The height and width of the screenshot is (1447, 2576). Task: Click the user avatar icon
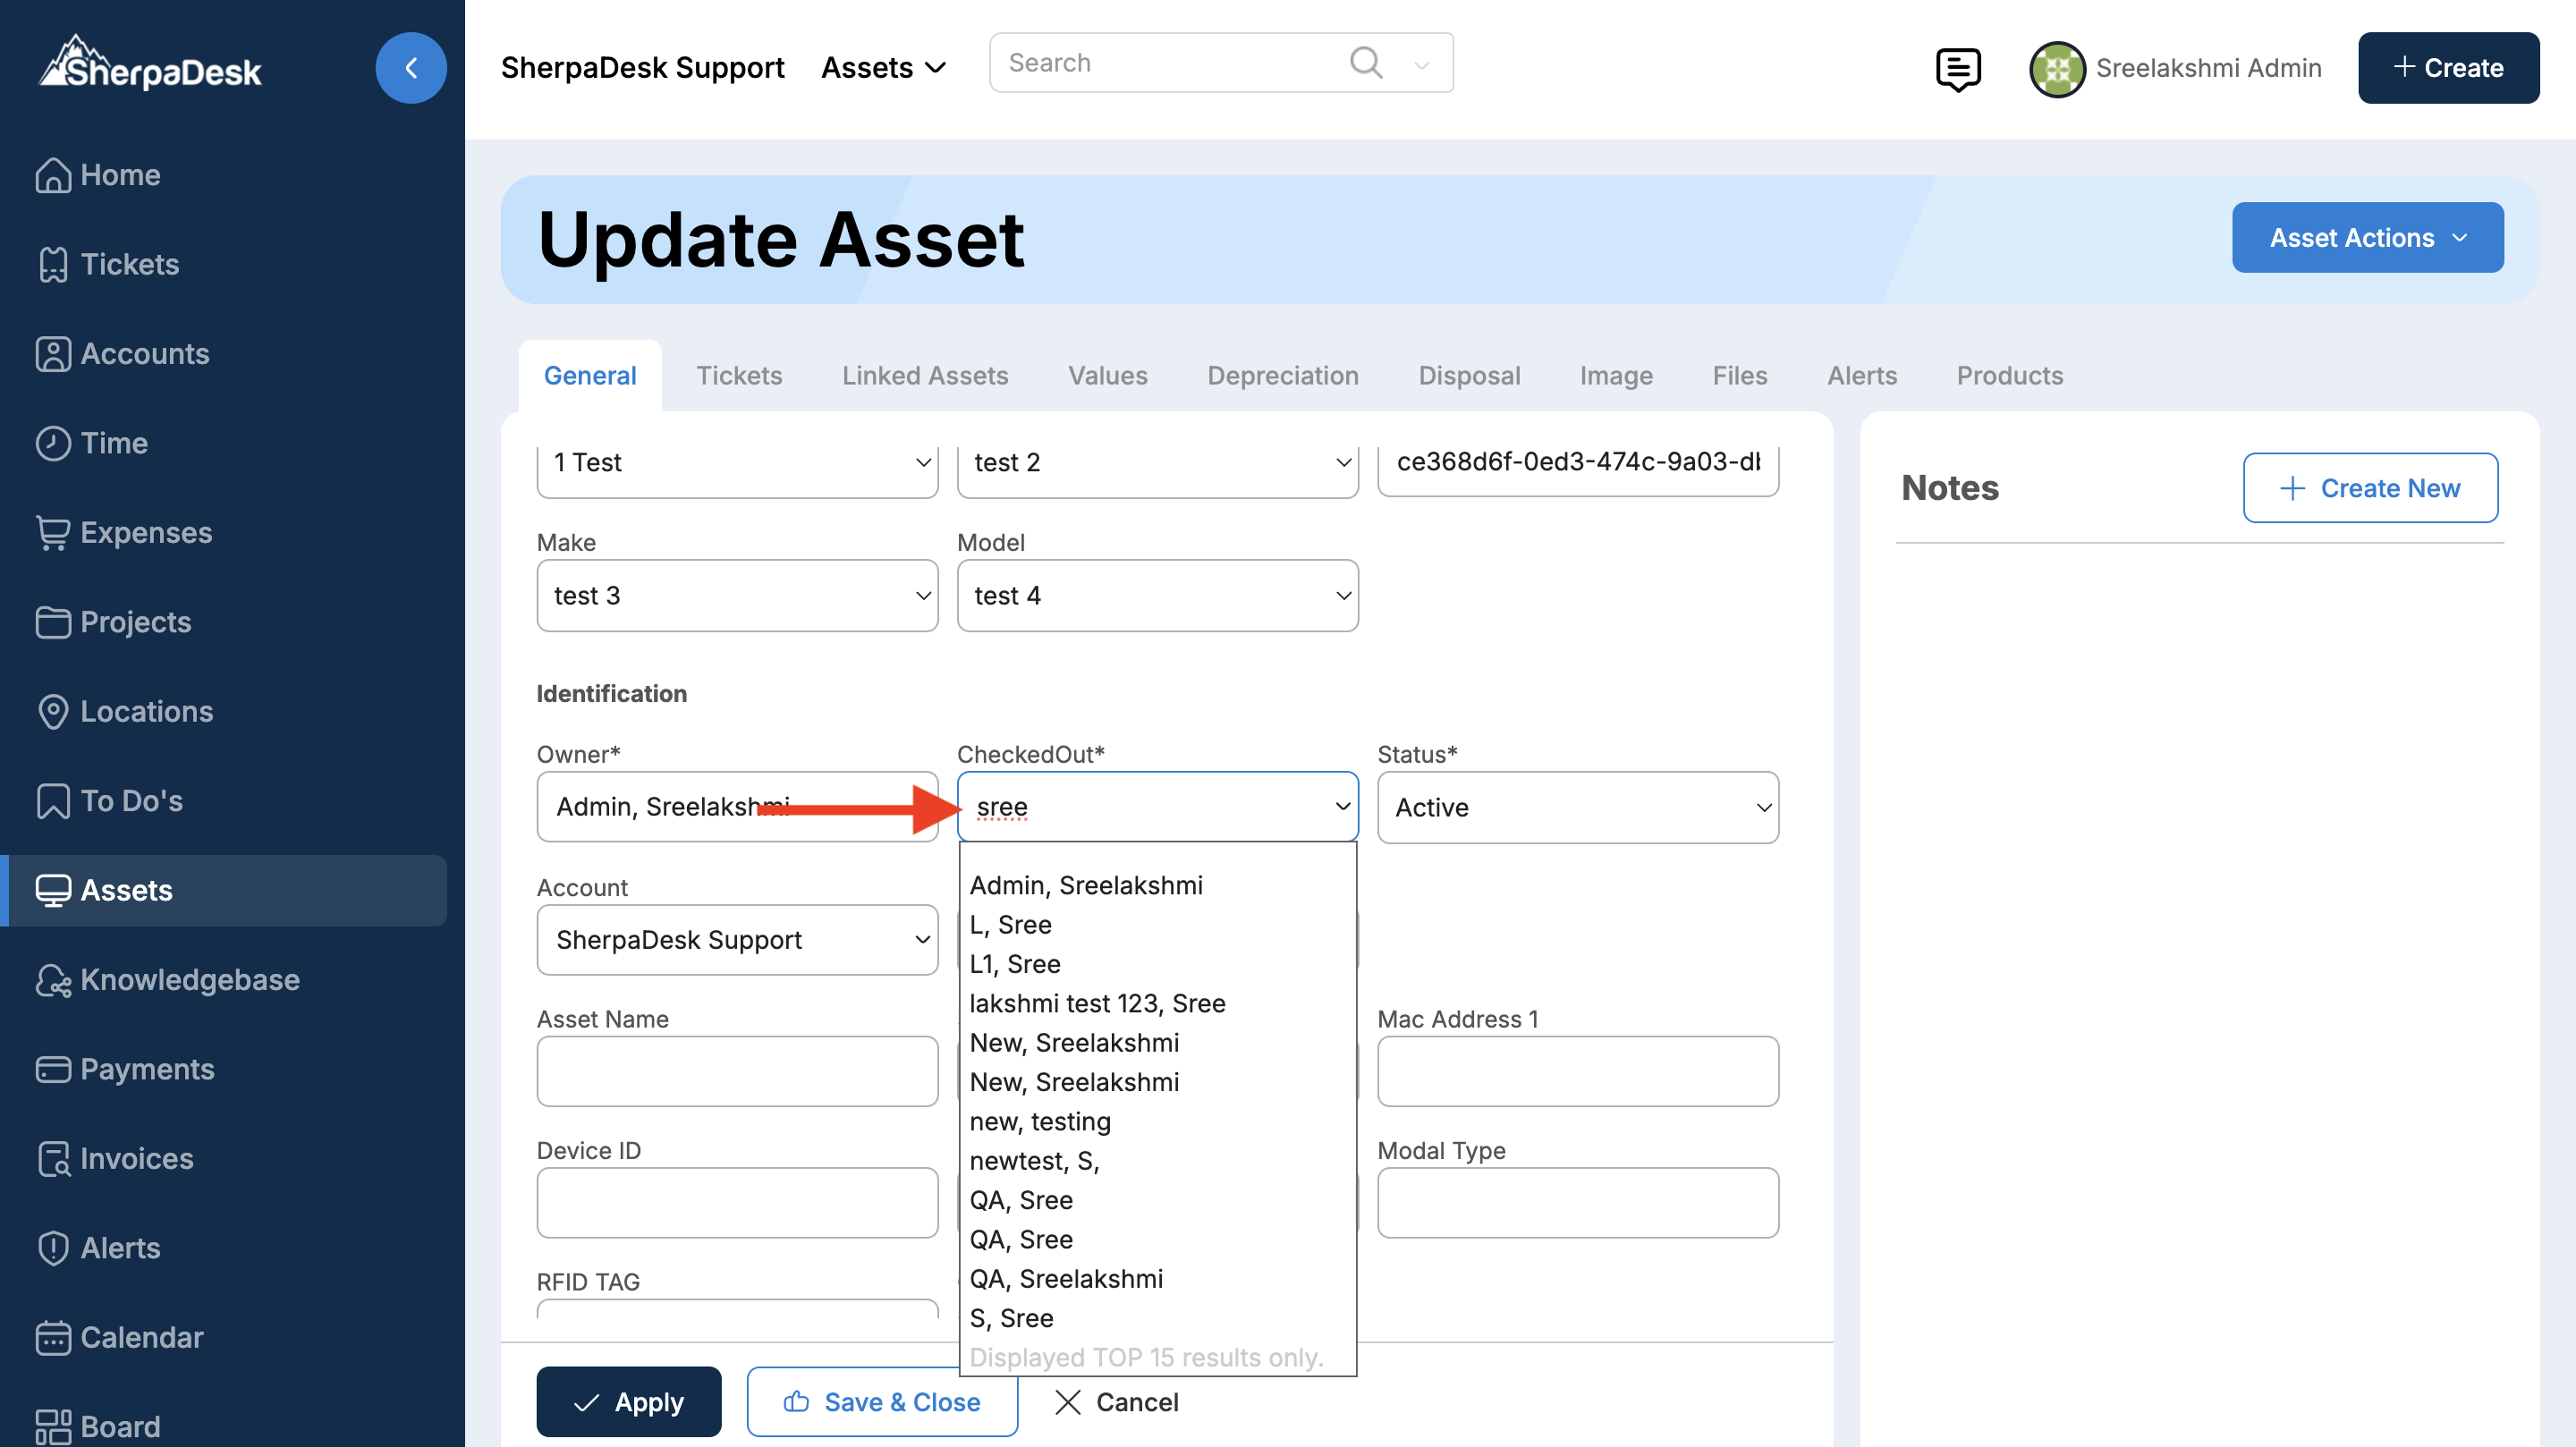pyautogui.click(x=2056, y=68)
